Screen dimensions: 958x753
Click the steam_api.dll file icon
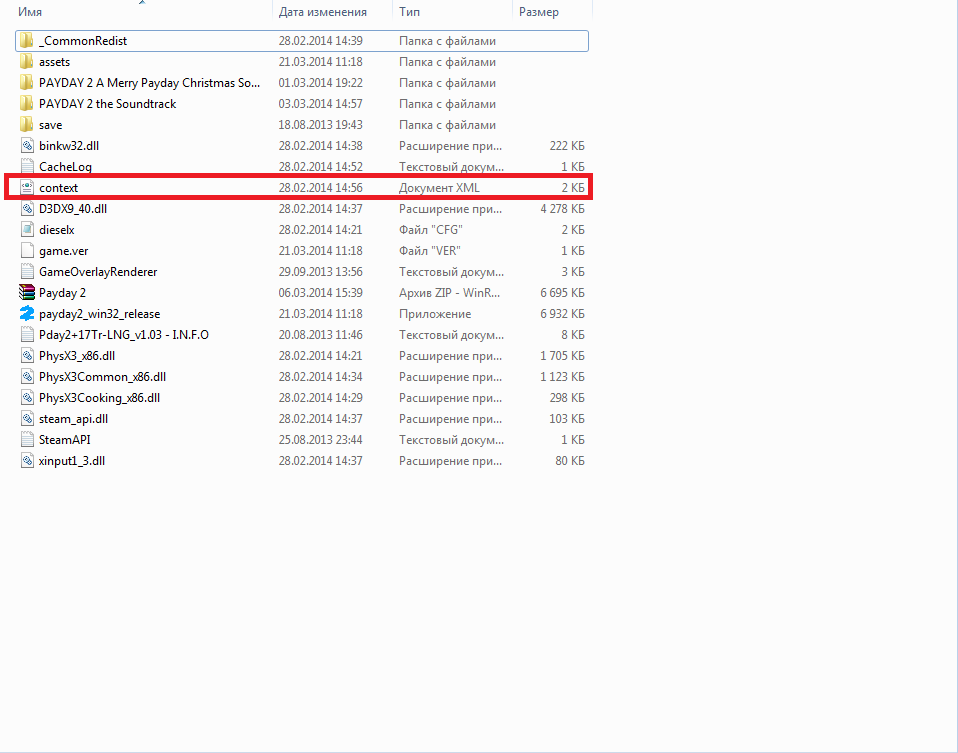pos(27,419)
